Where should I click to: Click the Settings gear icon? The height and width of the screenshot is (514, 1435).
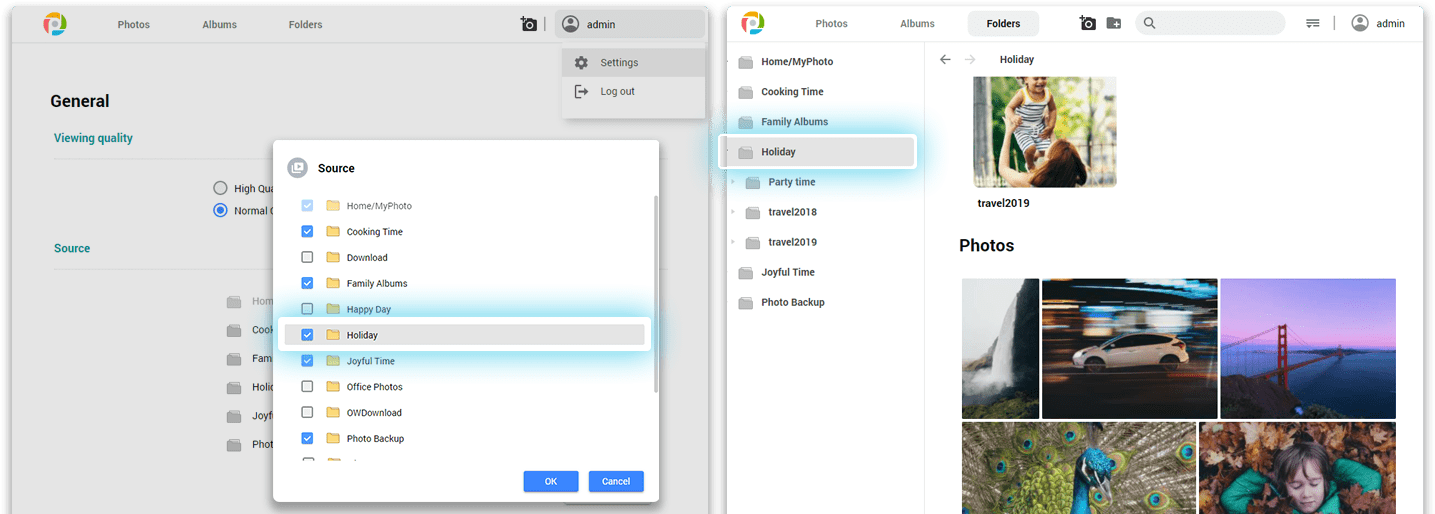point(581,63)
